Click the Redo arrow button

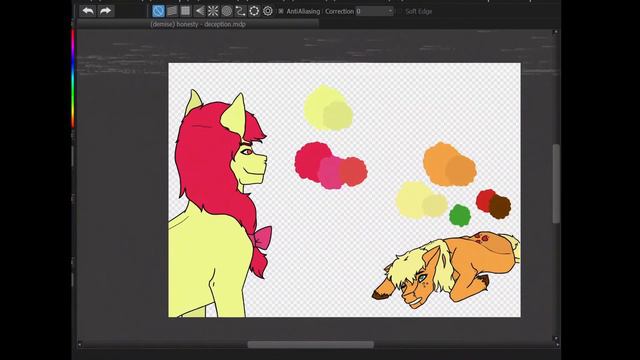tap(105, 11)
